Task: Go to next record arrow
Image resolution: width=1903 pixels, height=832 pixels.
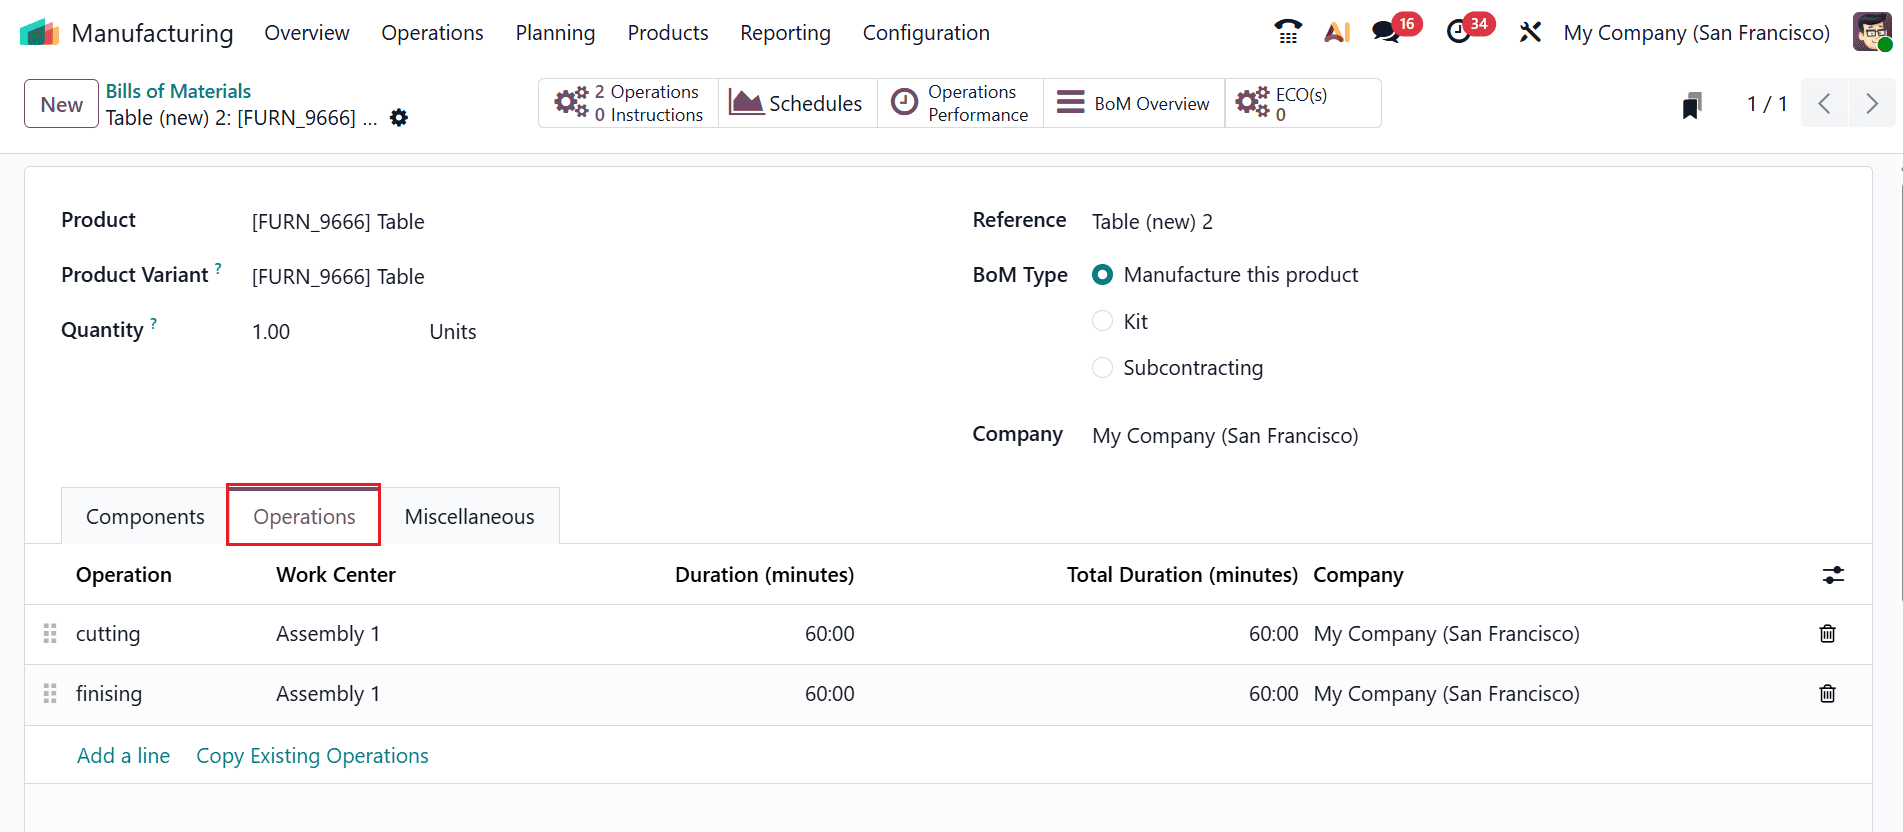Action: (1871, 103)
